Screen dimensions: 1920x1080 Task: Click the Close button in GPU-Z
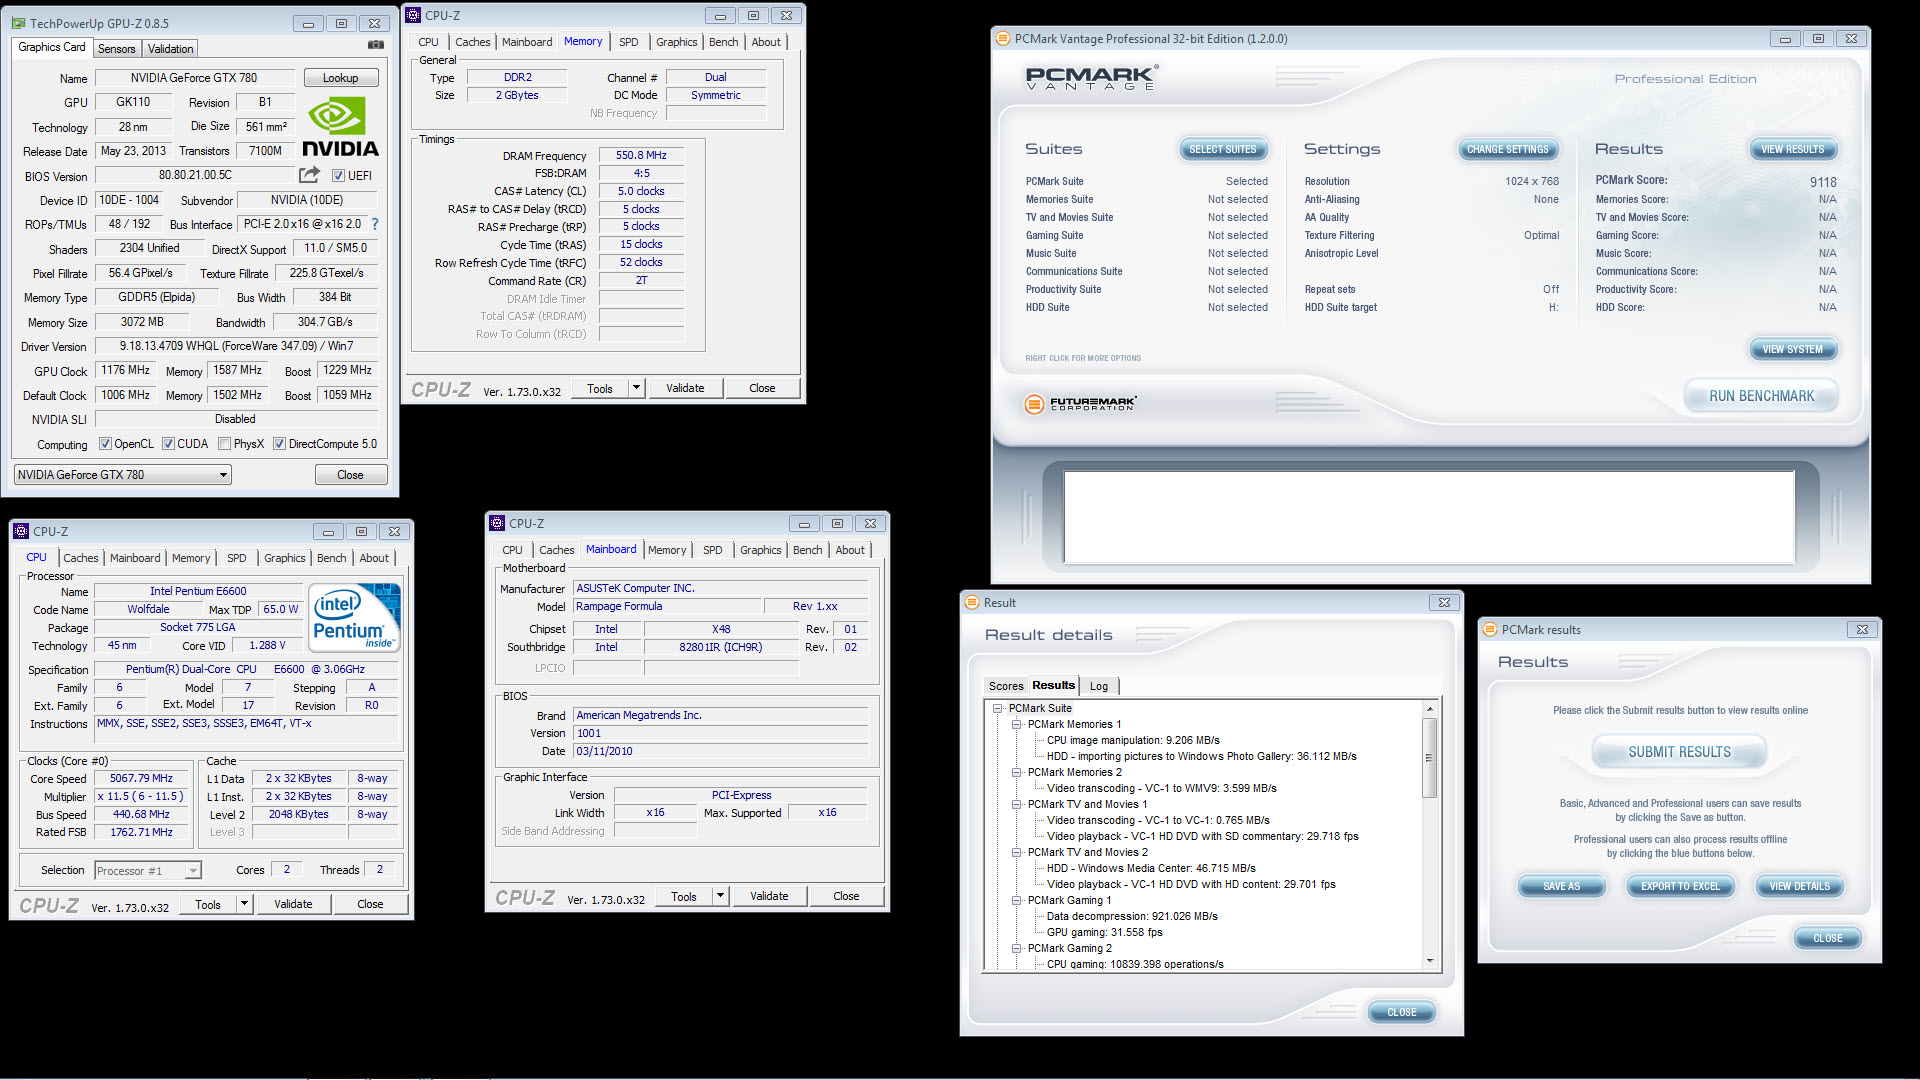tap(350, 475)
